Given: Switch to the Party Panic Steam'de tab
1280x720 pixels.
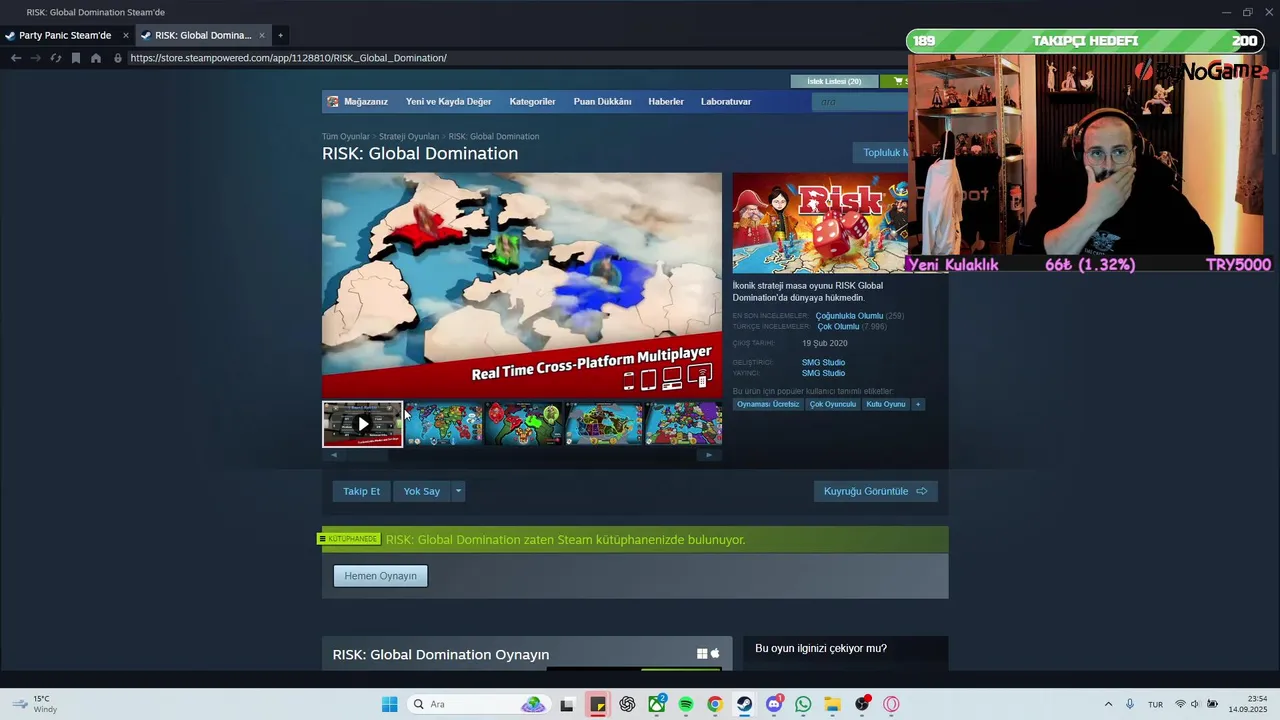Looking at the screenshot, I should click(x=66, y=35).
